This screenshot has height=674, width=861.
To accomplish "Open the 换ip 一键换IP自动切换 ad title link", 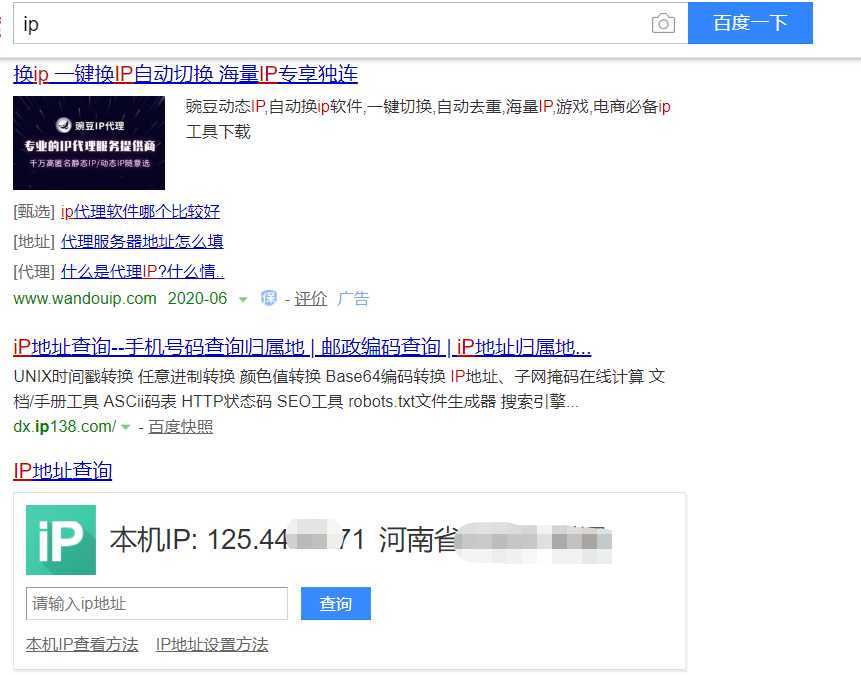I will (186, 74).
